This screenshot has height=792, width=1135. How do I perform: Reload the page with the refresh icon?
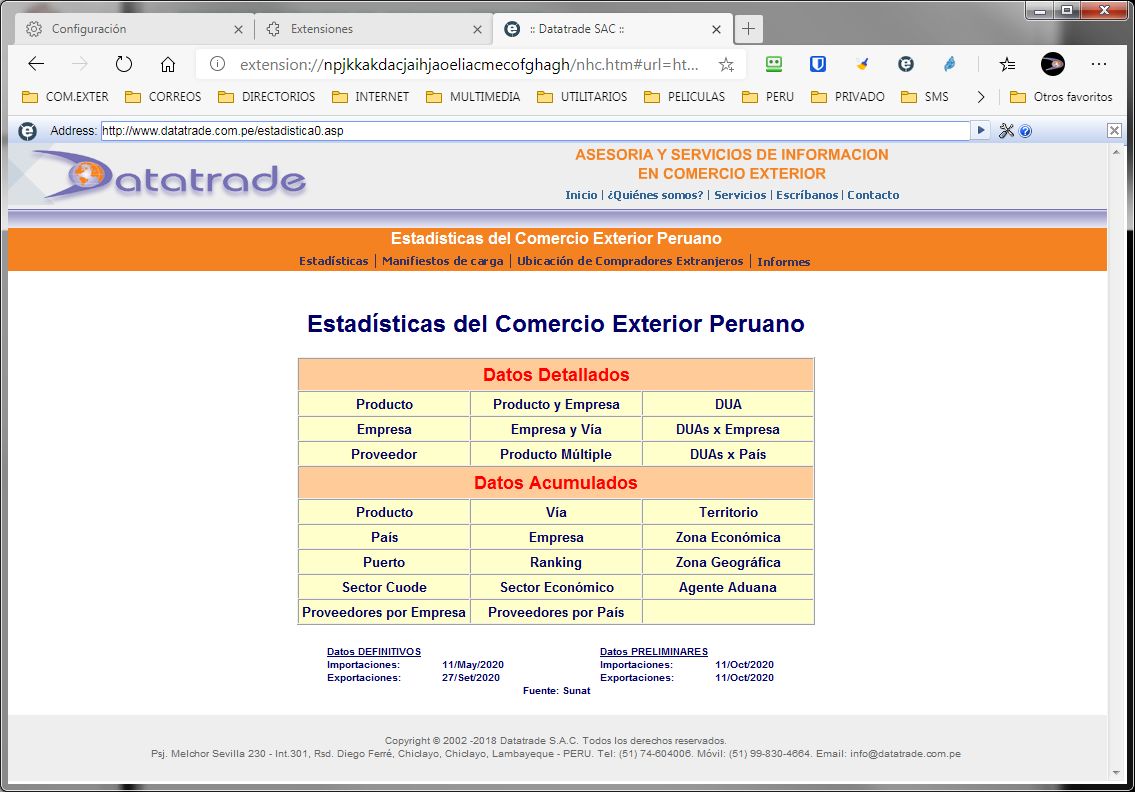tap(124, 64)
